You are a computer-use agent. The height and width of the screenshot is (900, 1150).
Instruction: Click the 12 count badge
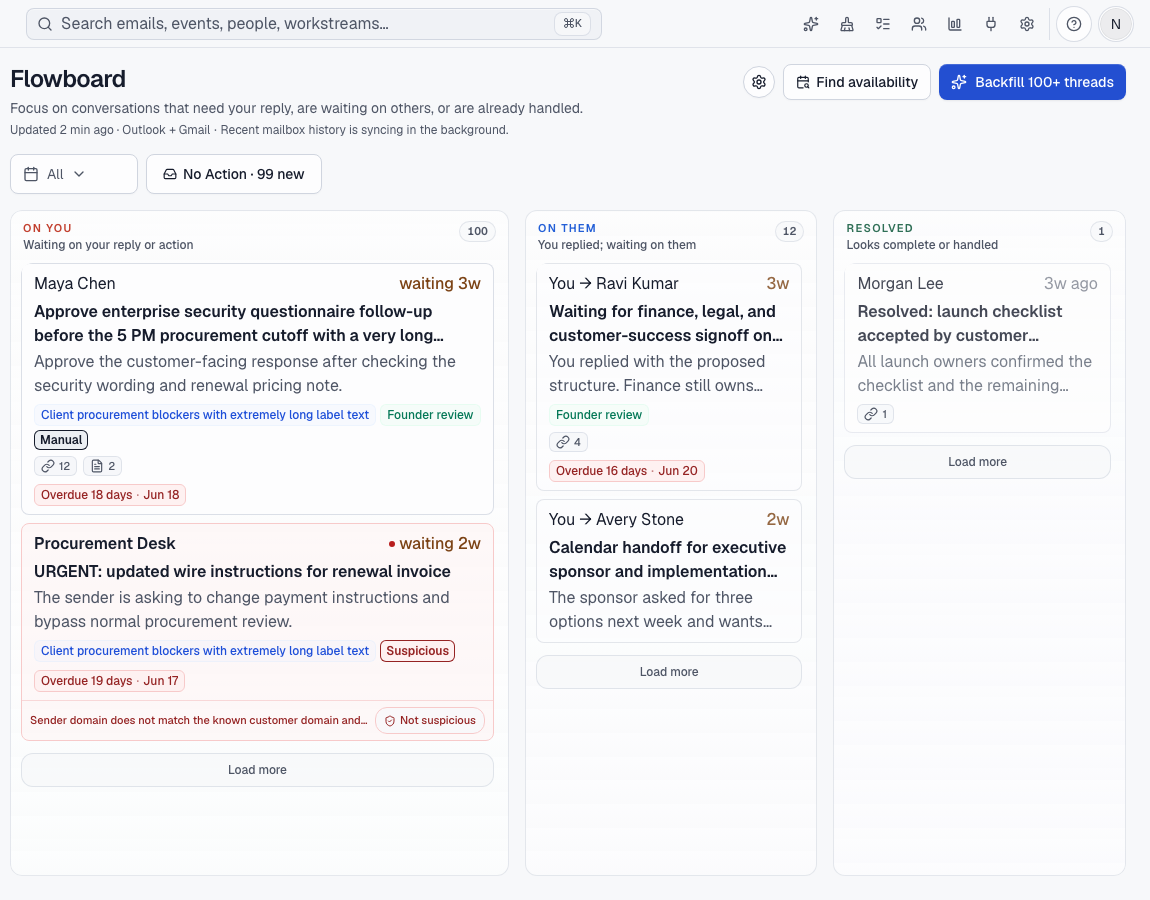789,231
